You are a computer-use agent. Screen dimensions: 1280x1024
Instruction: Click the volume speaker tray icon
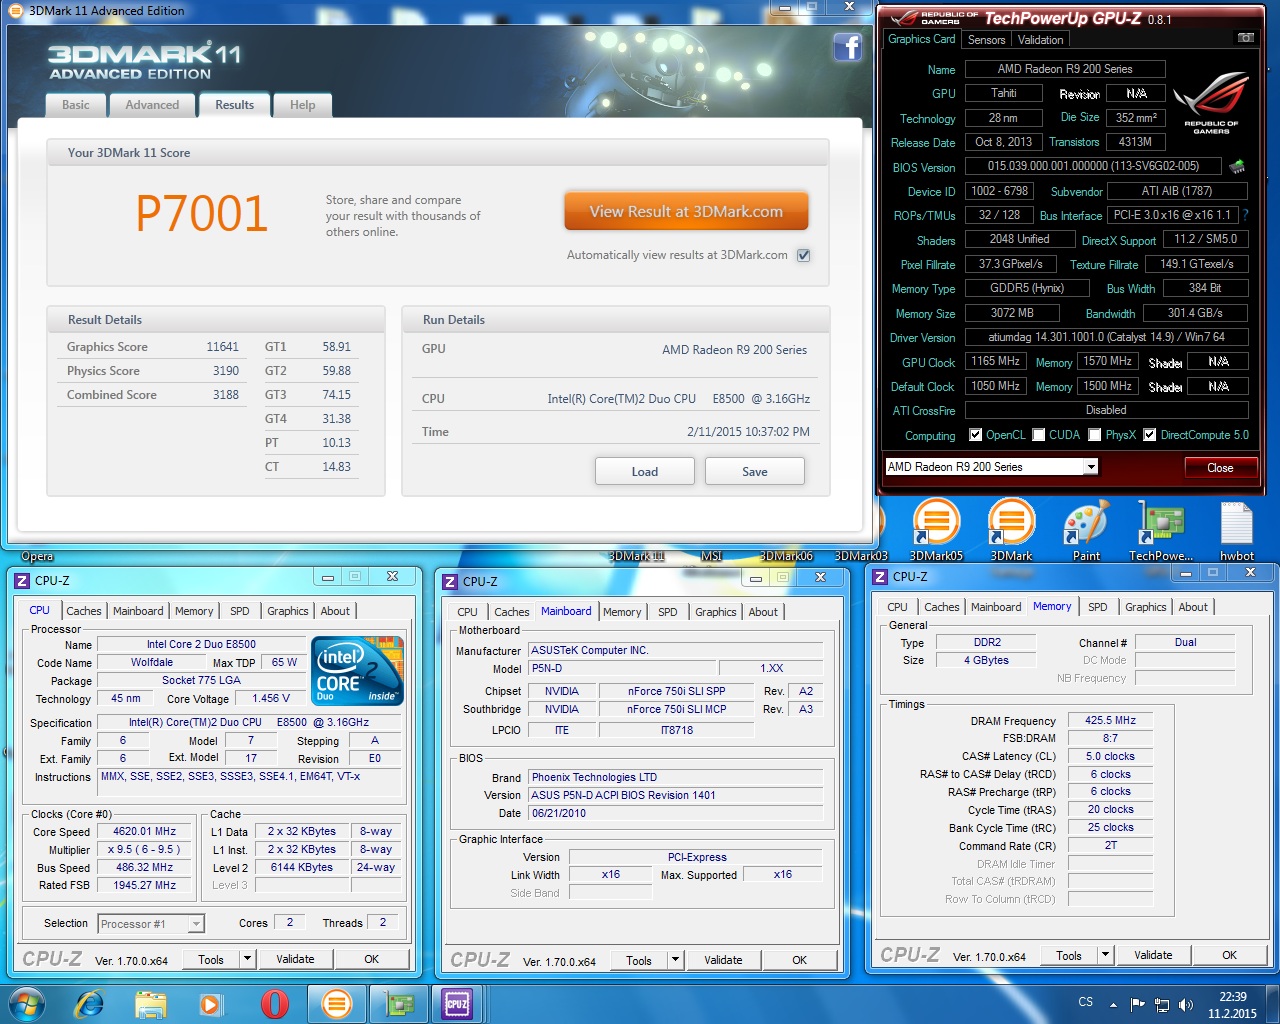point(1185,1005)
